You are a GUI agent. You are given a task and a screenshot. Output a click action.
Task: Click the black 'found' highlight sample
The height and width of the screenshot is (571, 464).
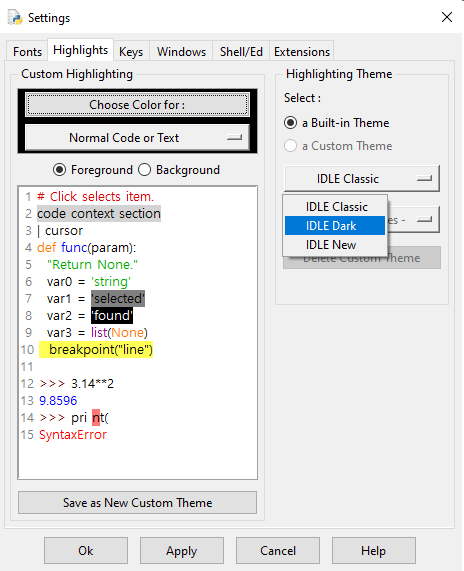pos(112,315)
